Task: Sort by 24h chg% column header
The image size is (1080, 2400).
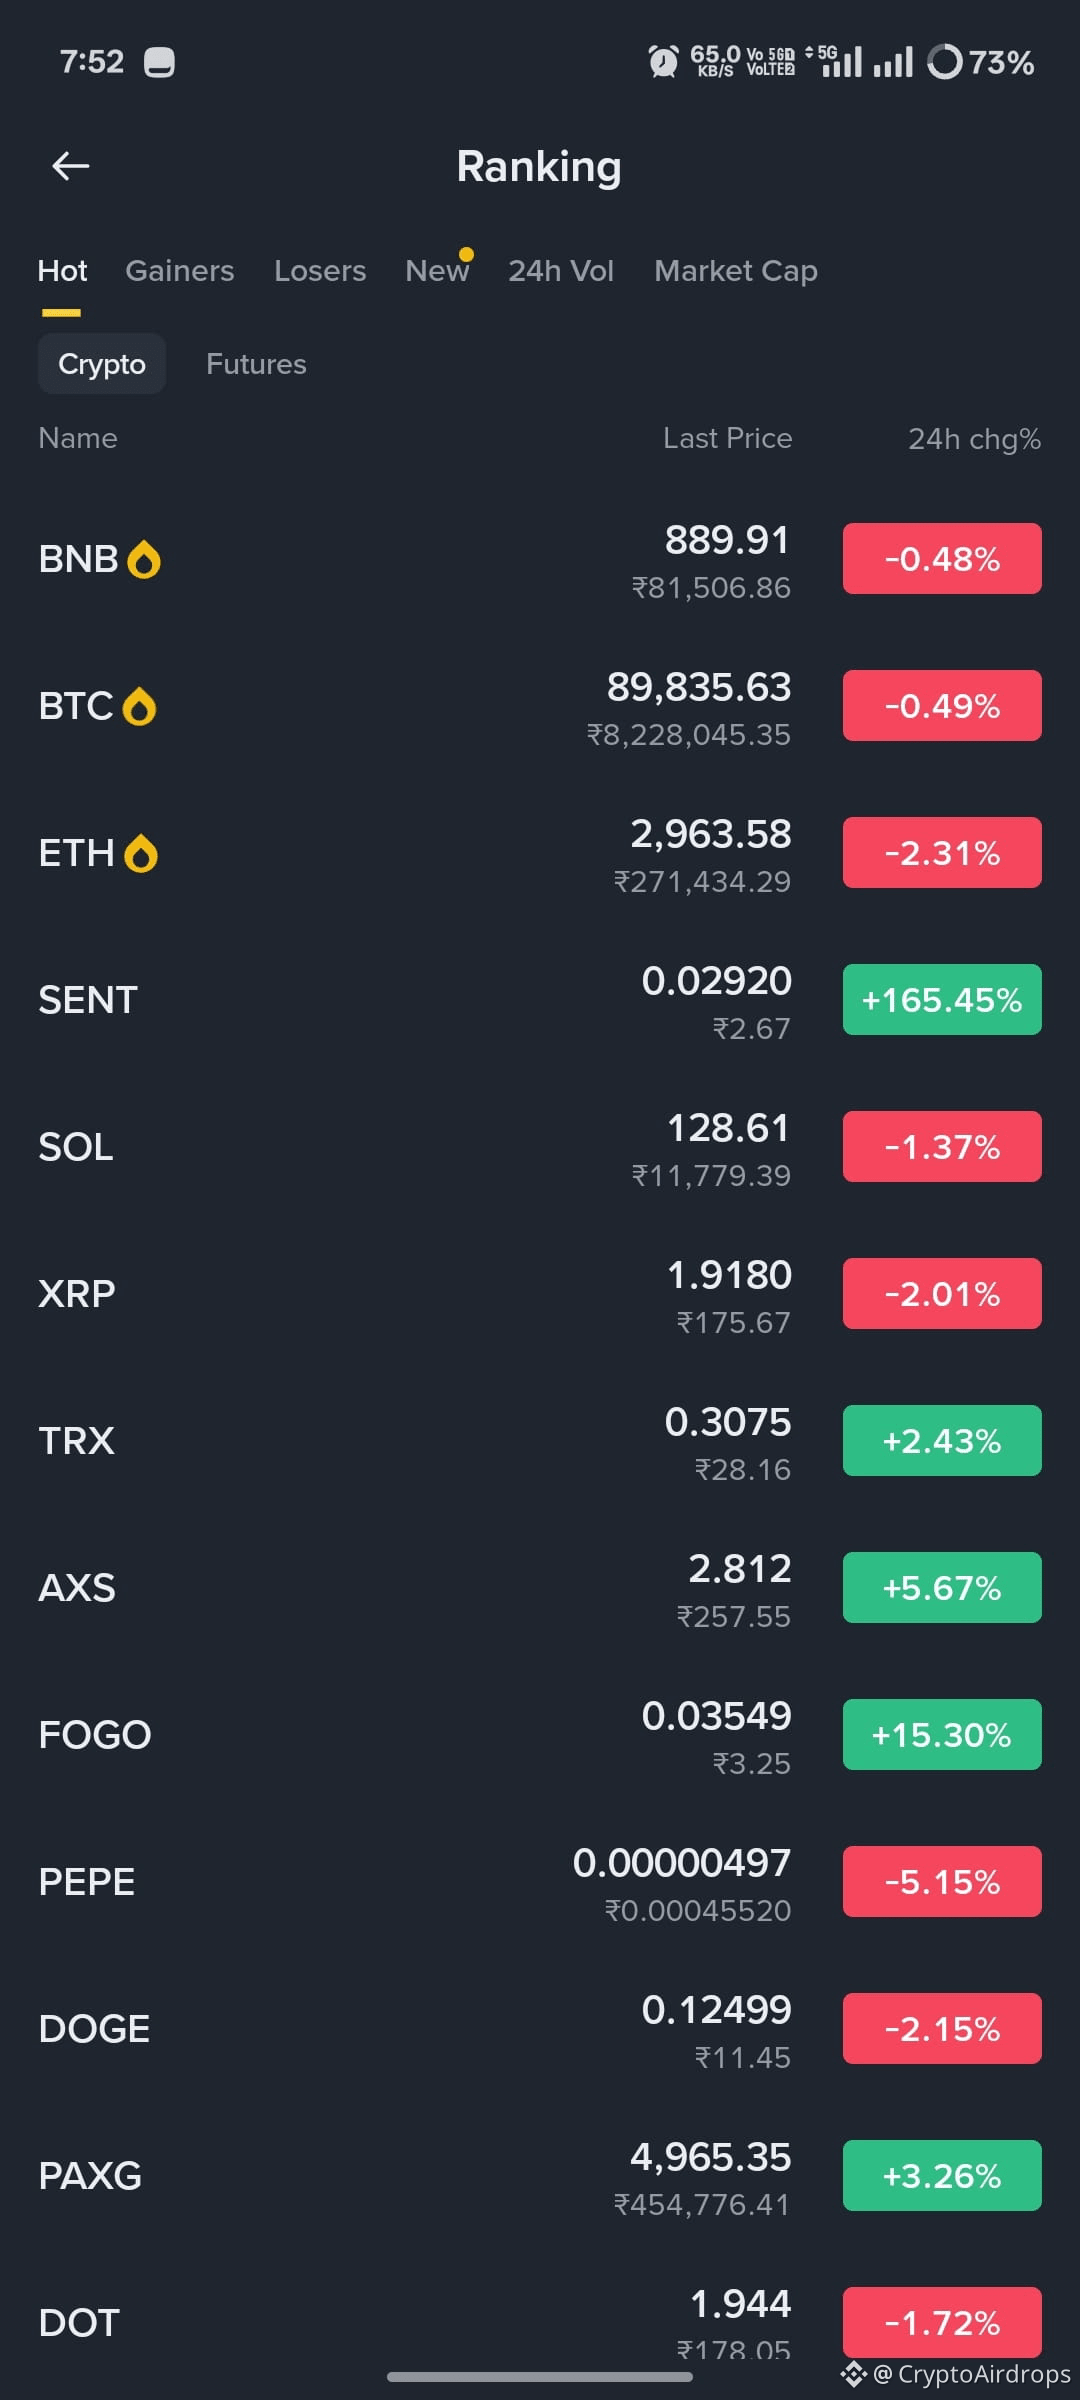Action: pos(974,439)
